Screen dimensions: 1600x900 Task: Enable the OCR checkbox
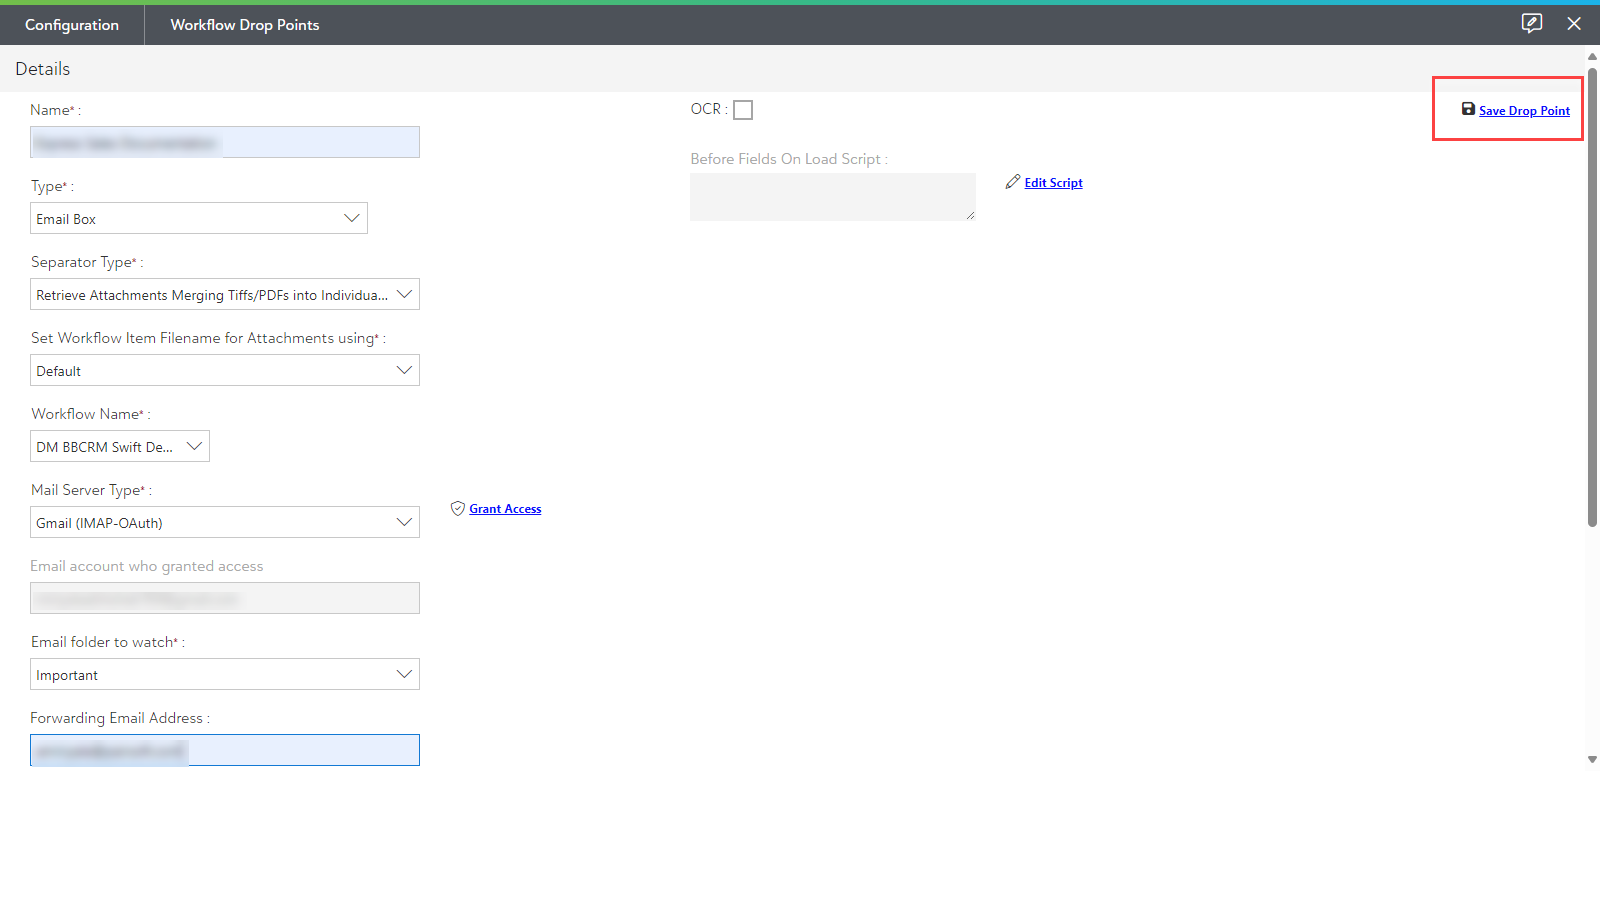tap(743, 110)
